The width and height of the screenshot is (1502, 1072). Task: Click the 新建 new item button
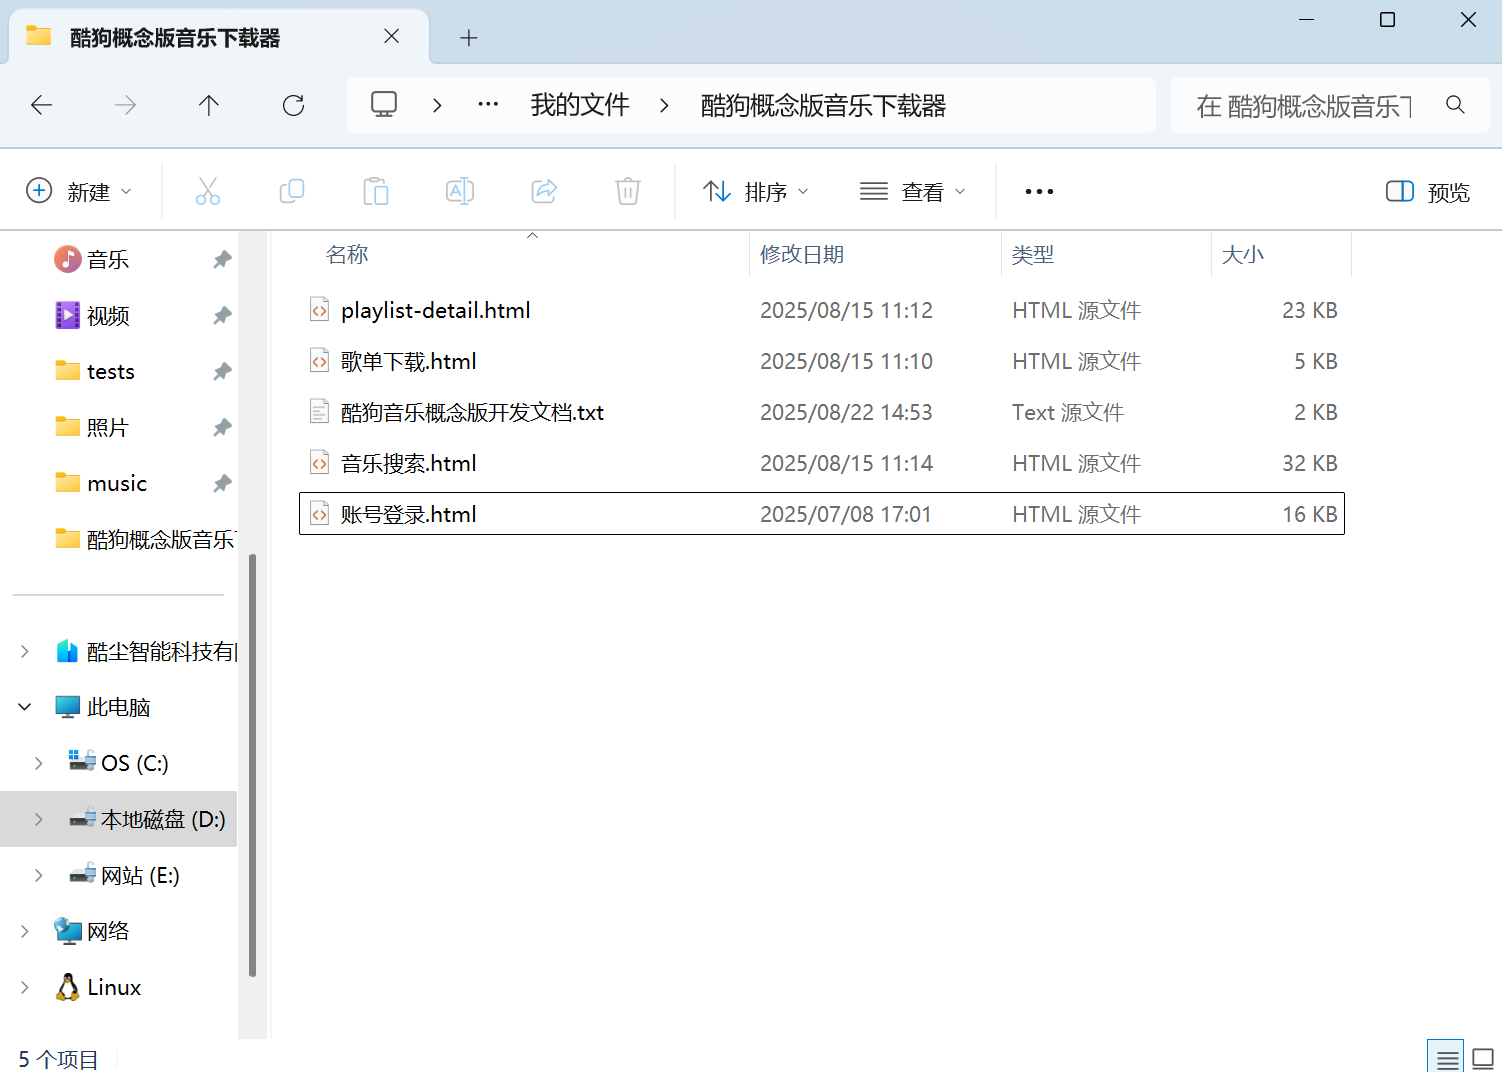tap(80, 192)
